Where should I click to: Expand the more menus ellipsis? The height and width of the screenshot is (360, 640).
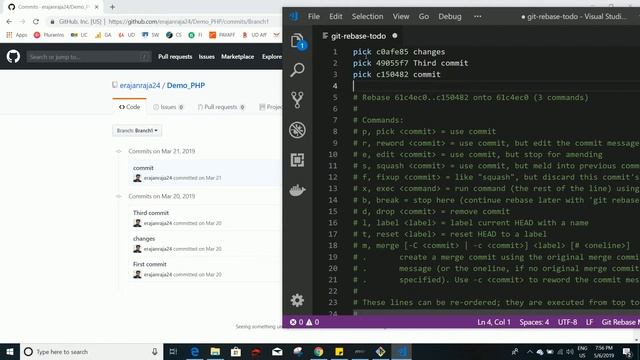click(x=478, y=16)
